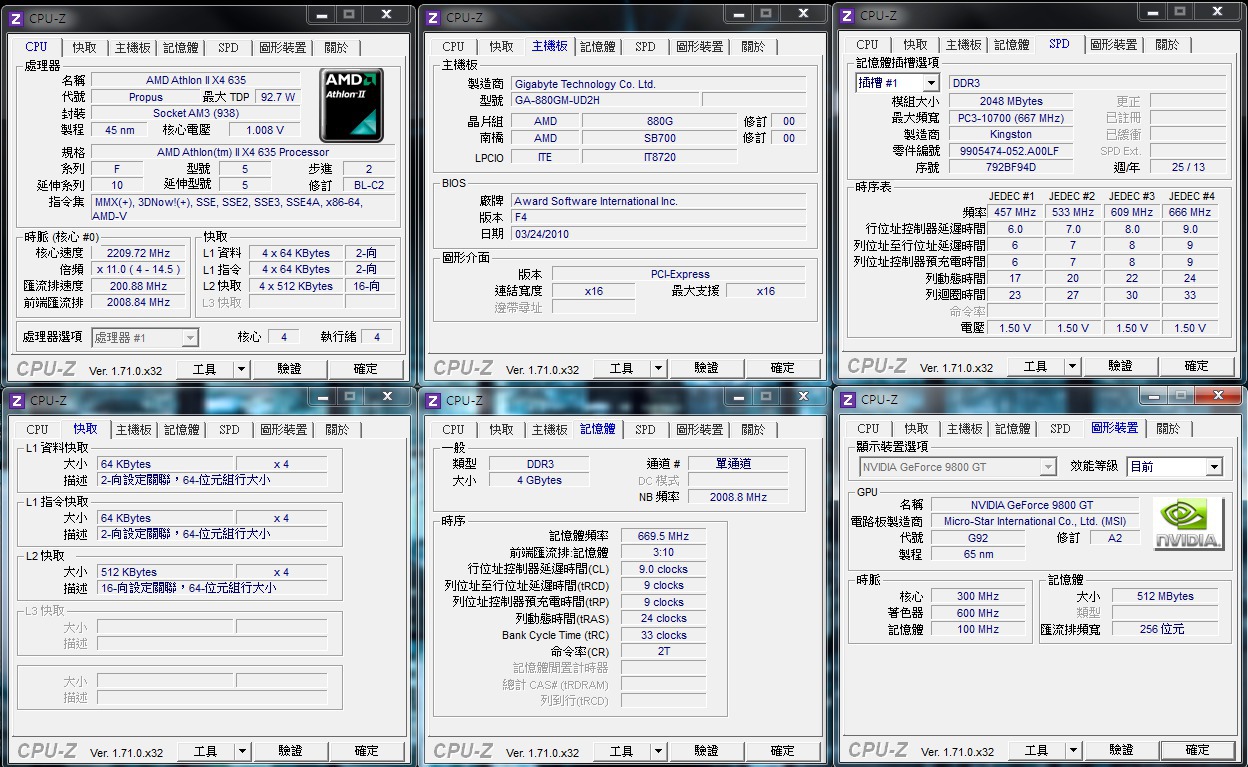Click the code name value Propus
1248x767 pixels.
tap(146, 97)
